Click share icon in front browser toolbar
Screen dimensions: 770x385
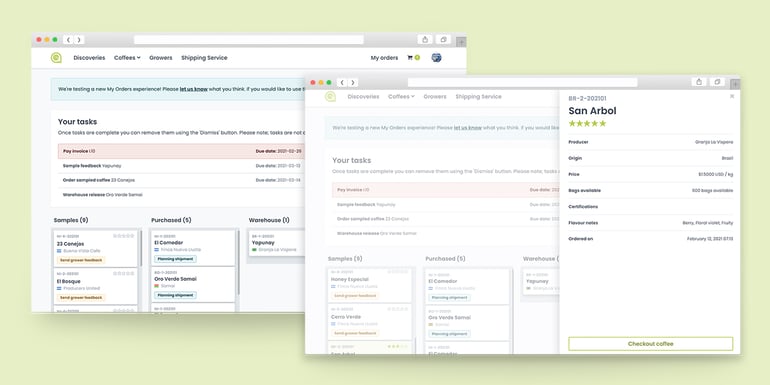tap(699, 82)
